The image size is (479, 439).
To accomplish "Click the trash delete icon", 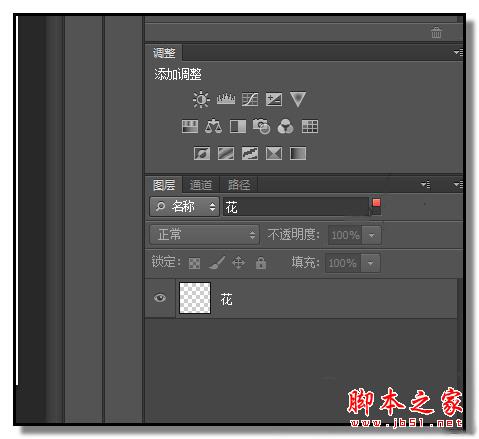I will 436,33.
